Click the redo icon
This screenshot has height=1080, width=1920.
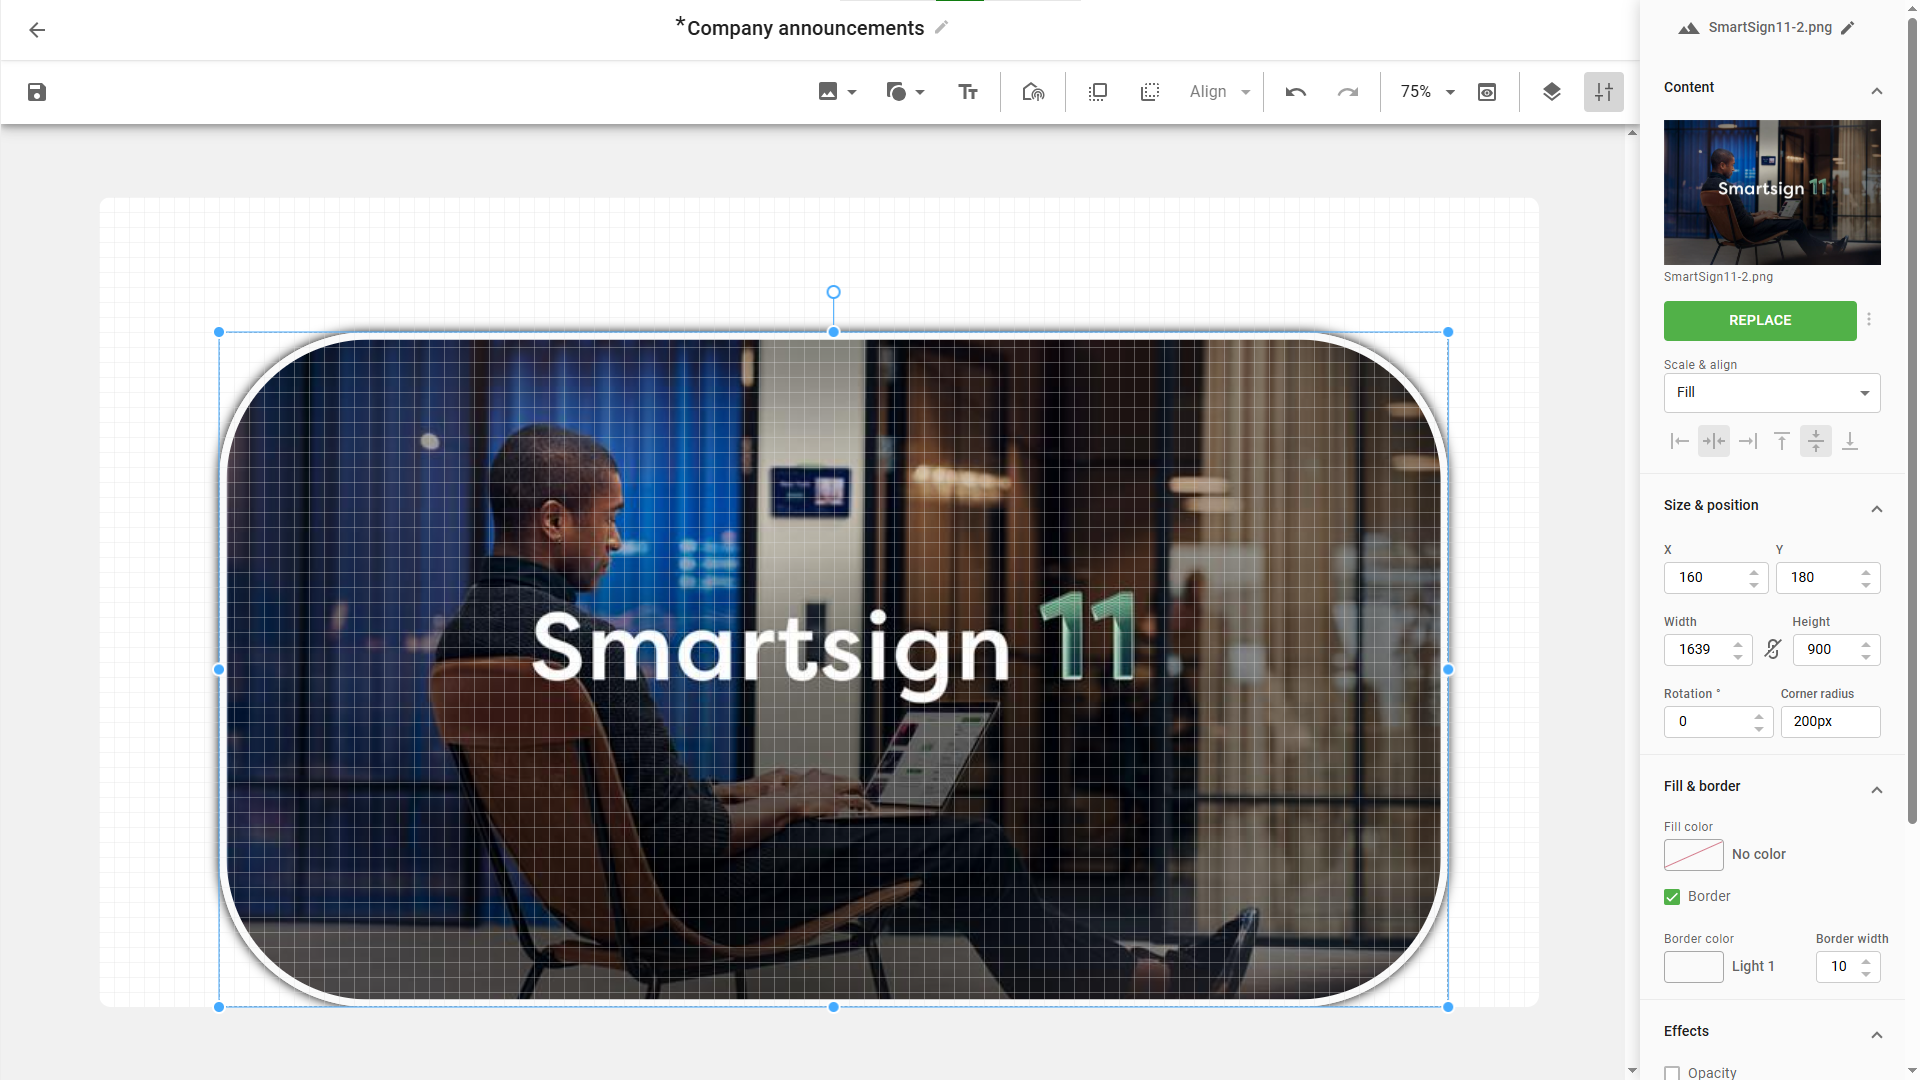coord(1348,92)
